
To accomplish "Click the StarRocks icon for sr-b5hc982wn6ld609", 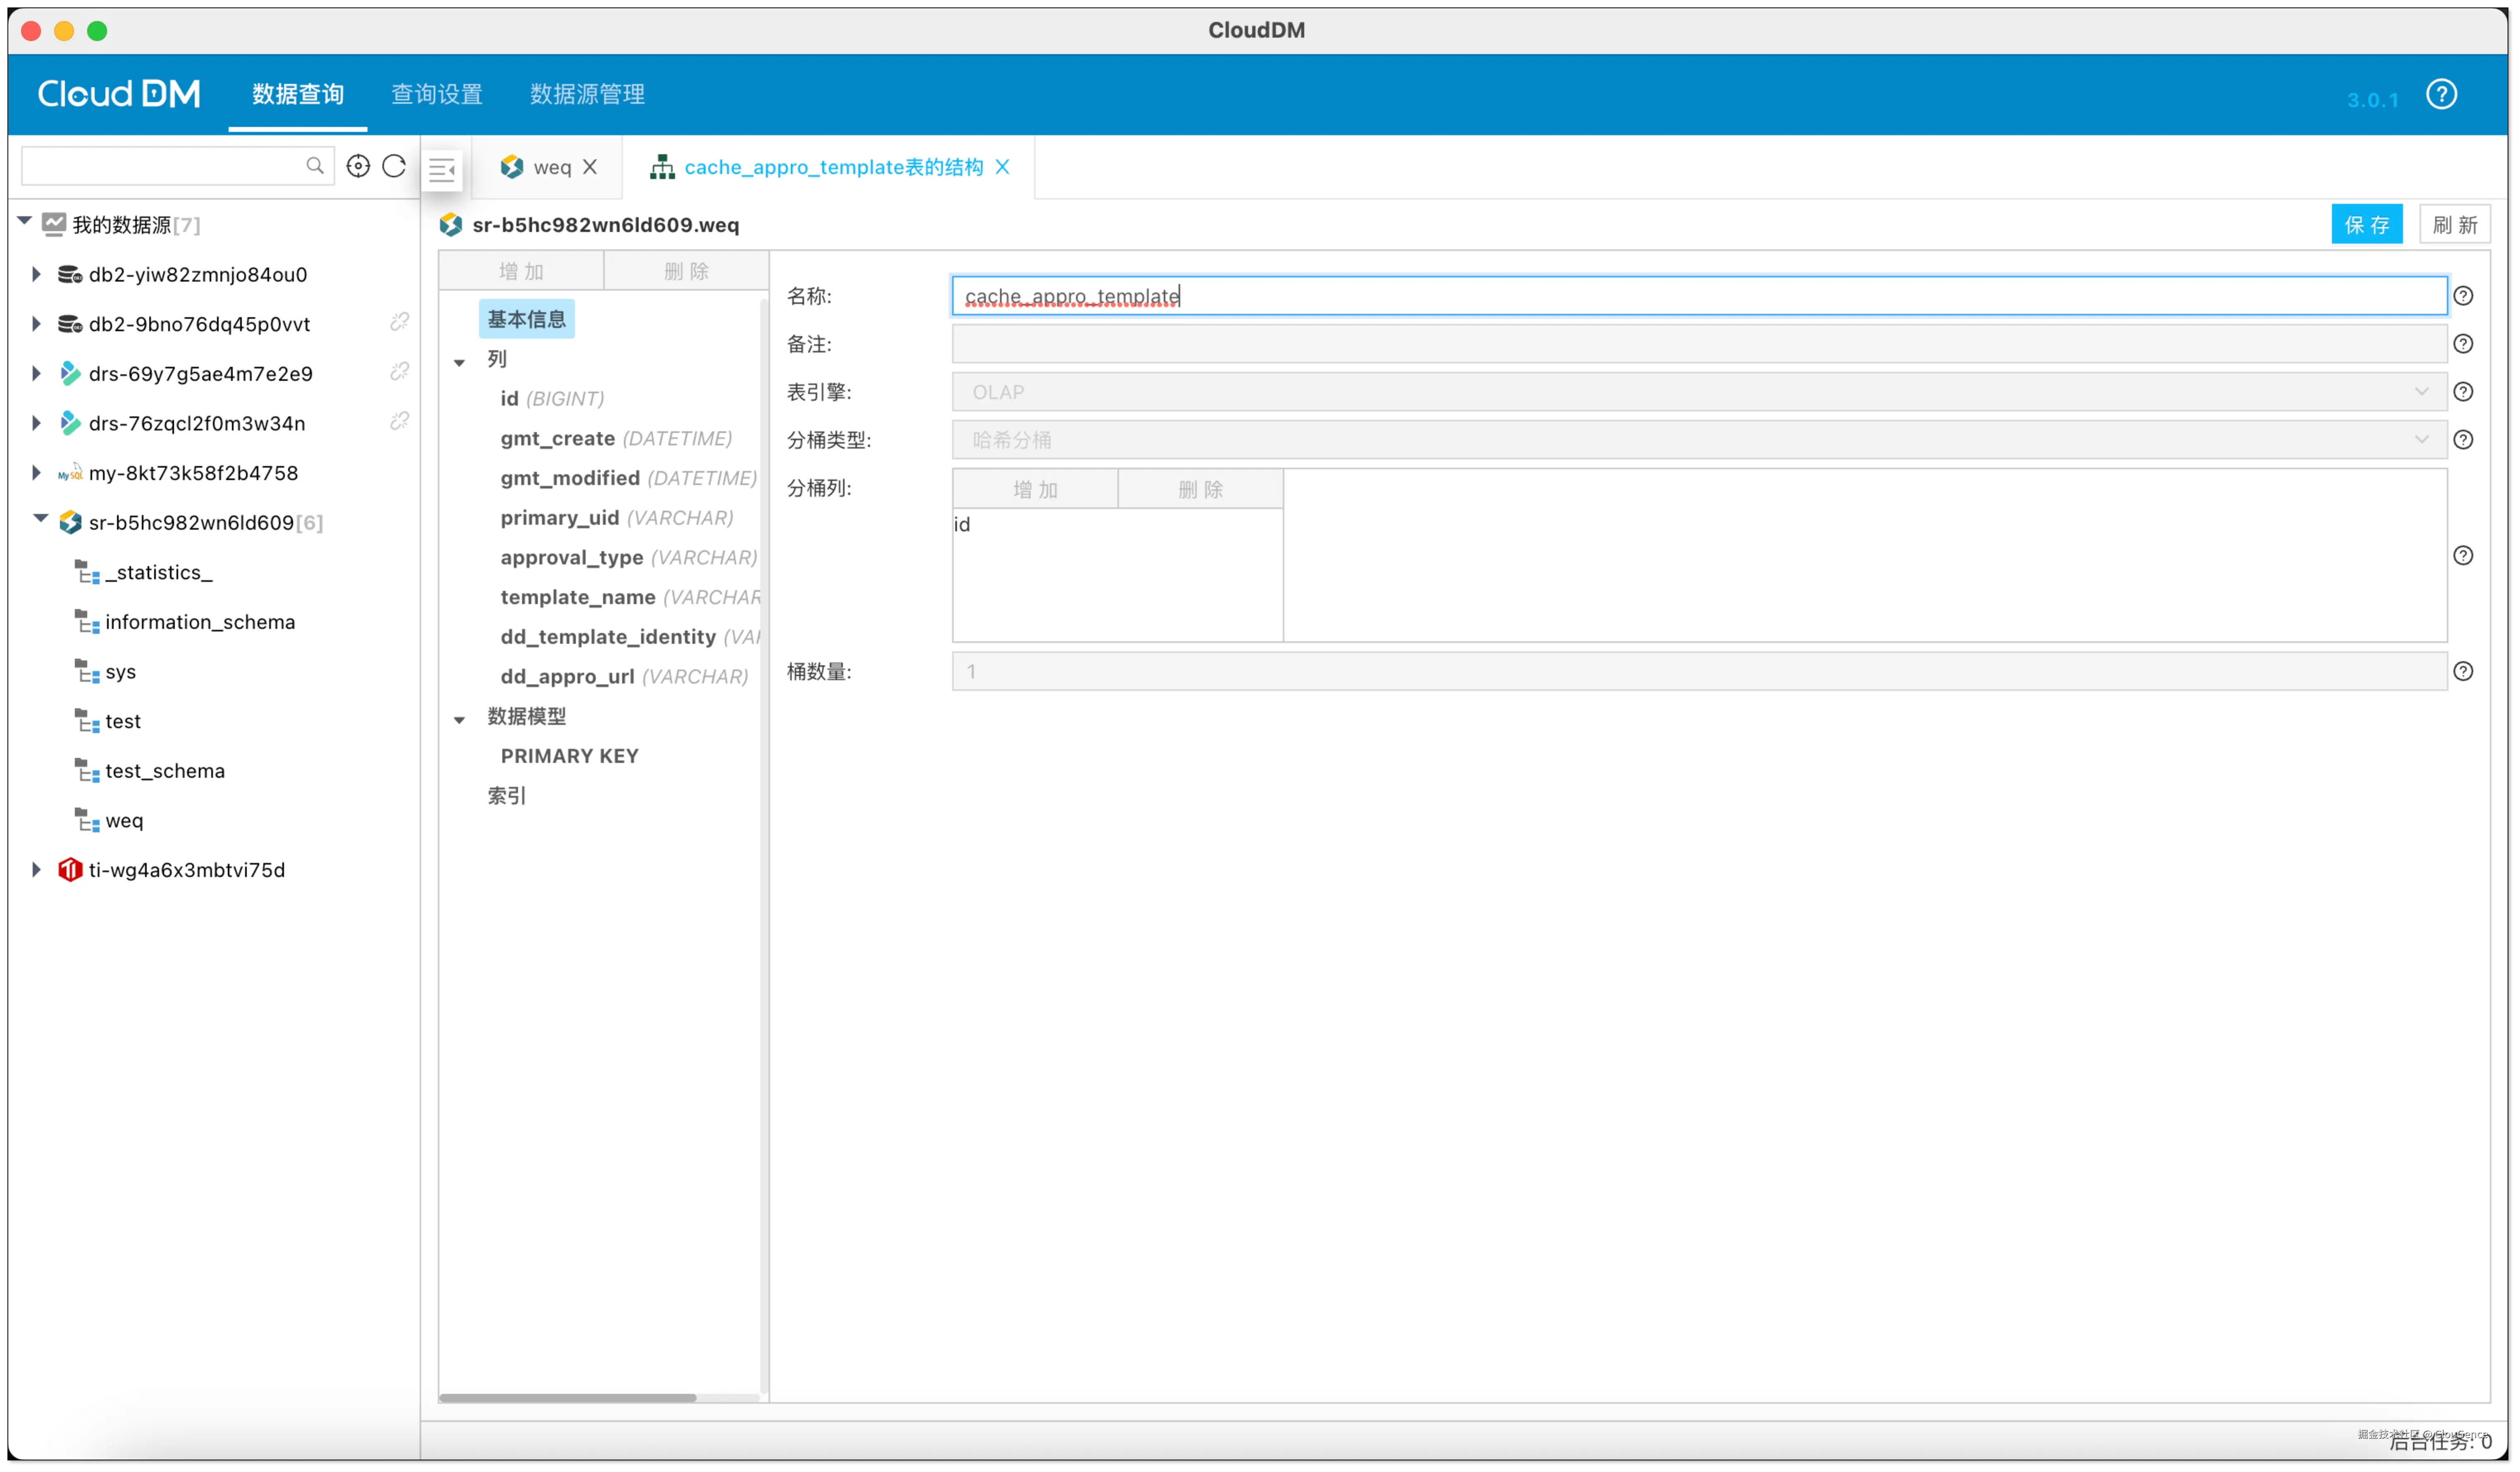I will [69, 522].
